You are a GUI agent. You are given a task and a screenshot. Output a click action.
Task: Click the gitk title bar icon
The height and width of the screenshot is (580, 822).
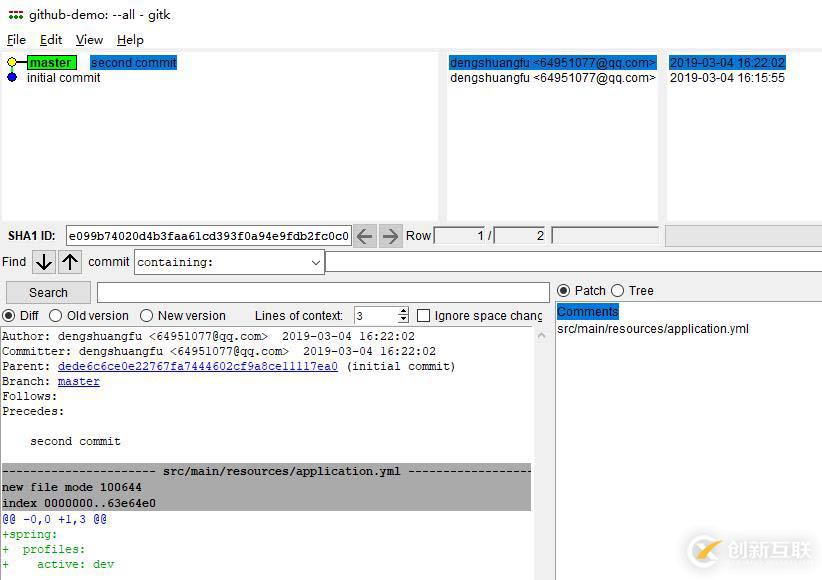[16, 15]
